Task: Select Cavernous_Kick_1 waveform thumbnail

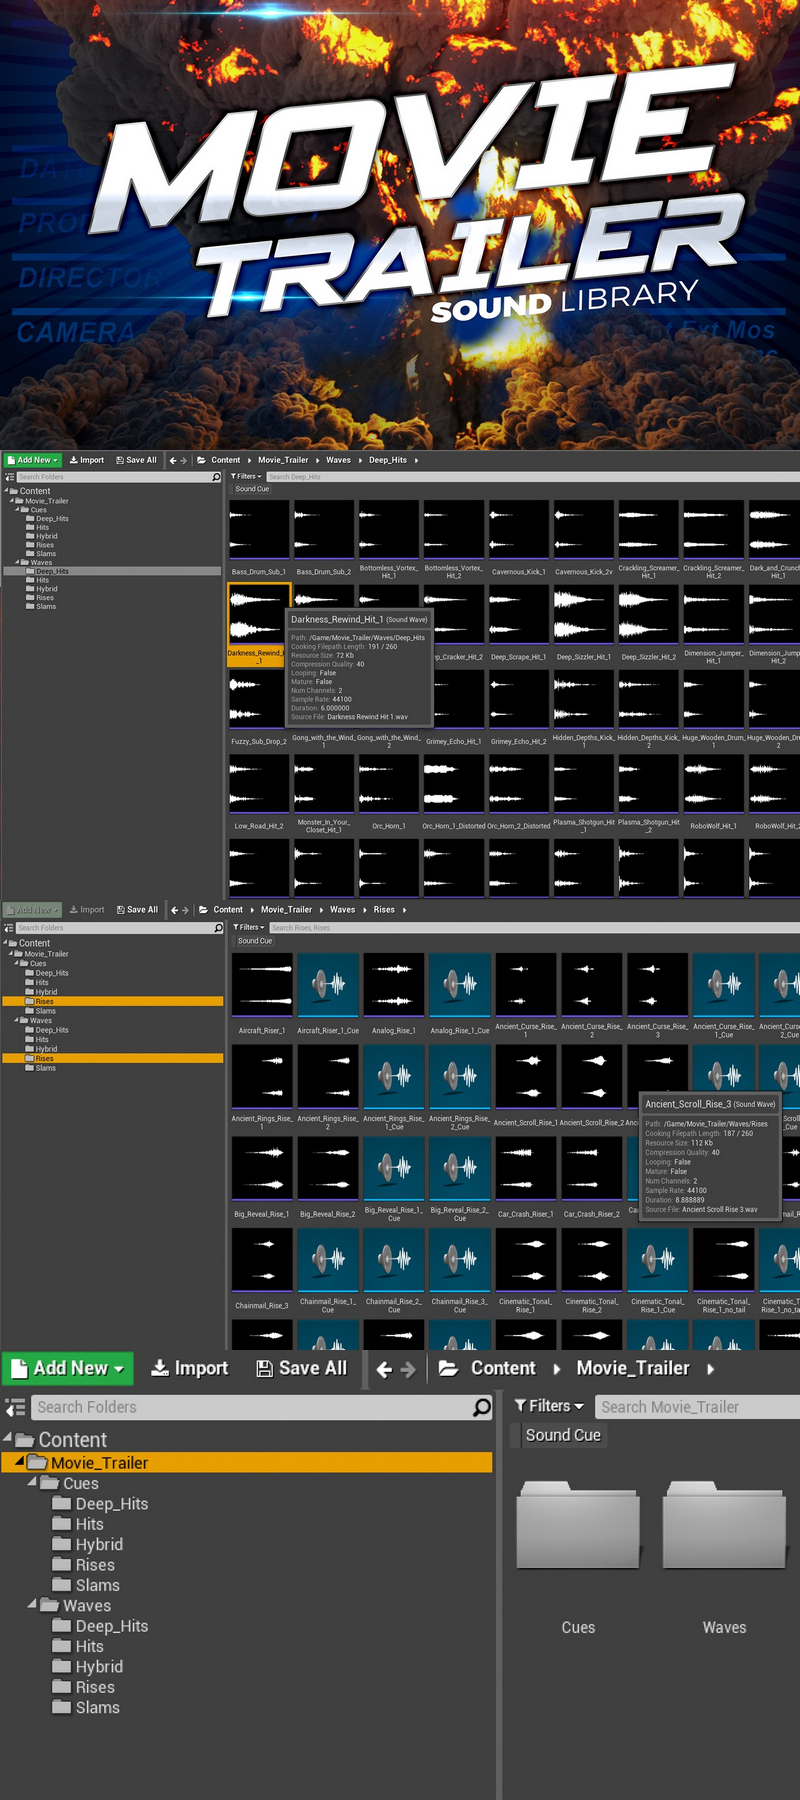Action: tap(519, 529)
